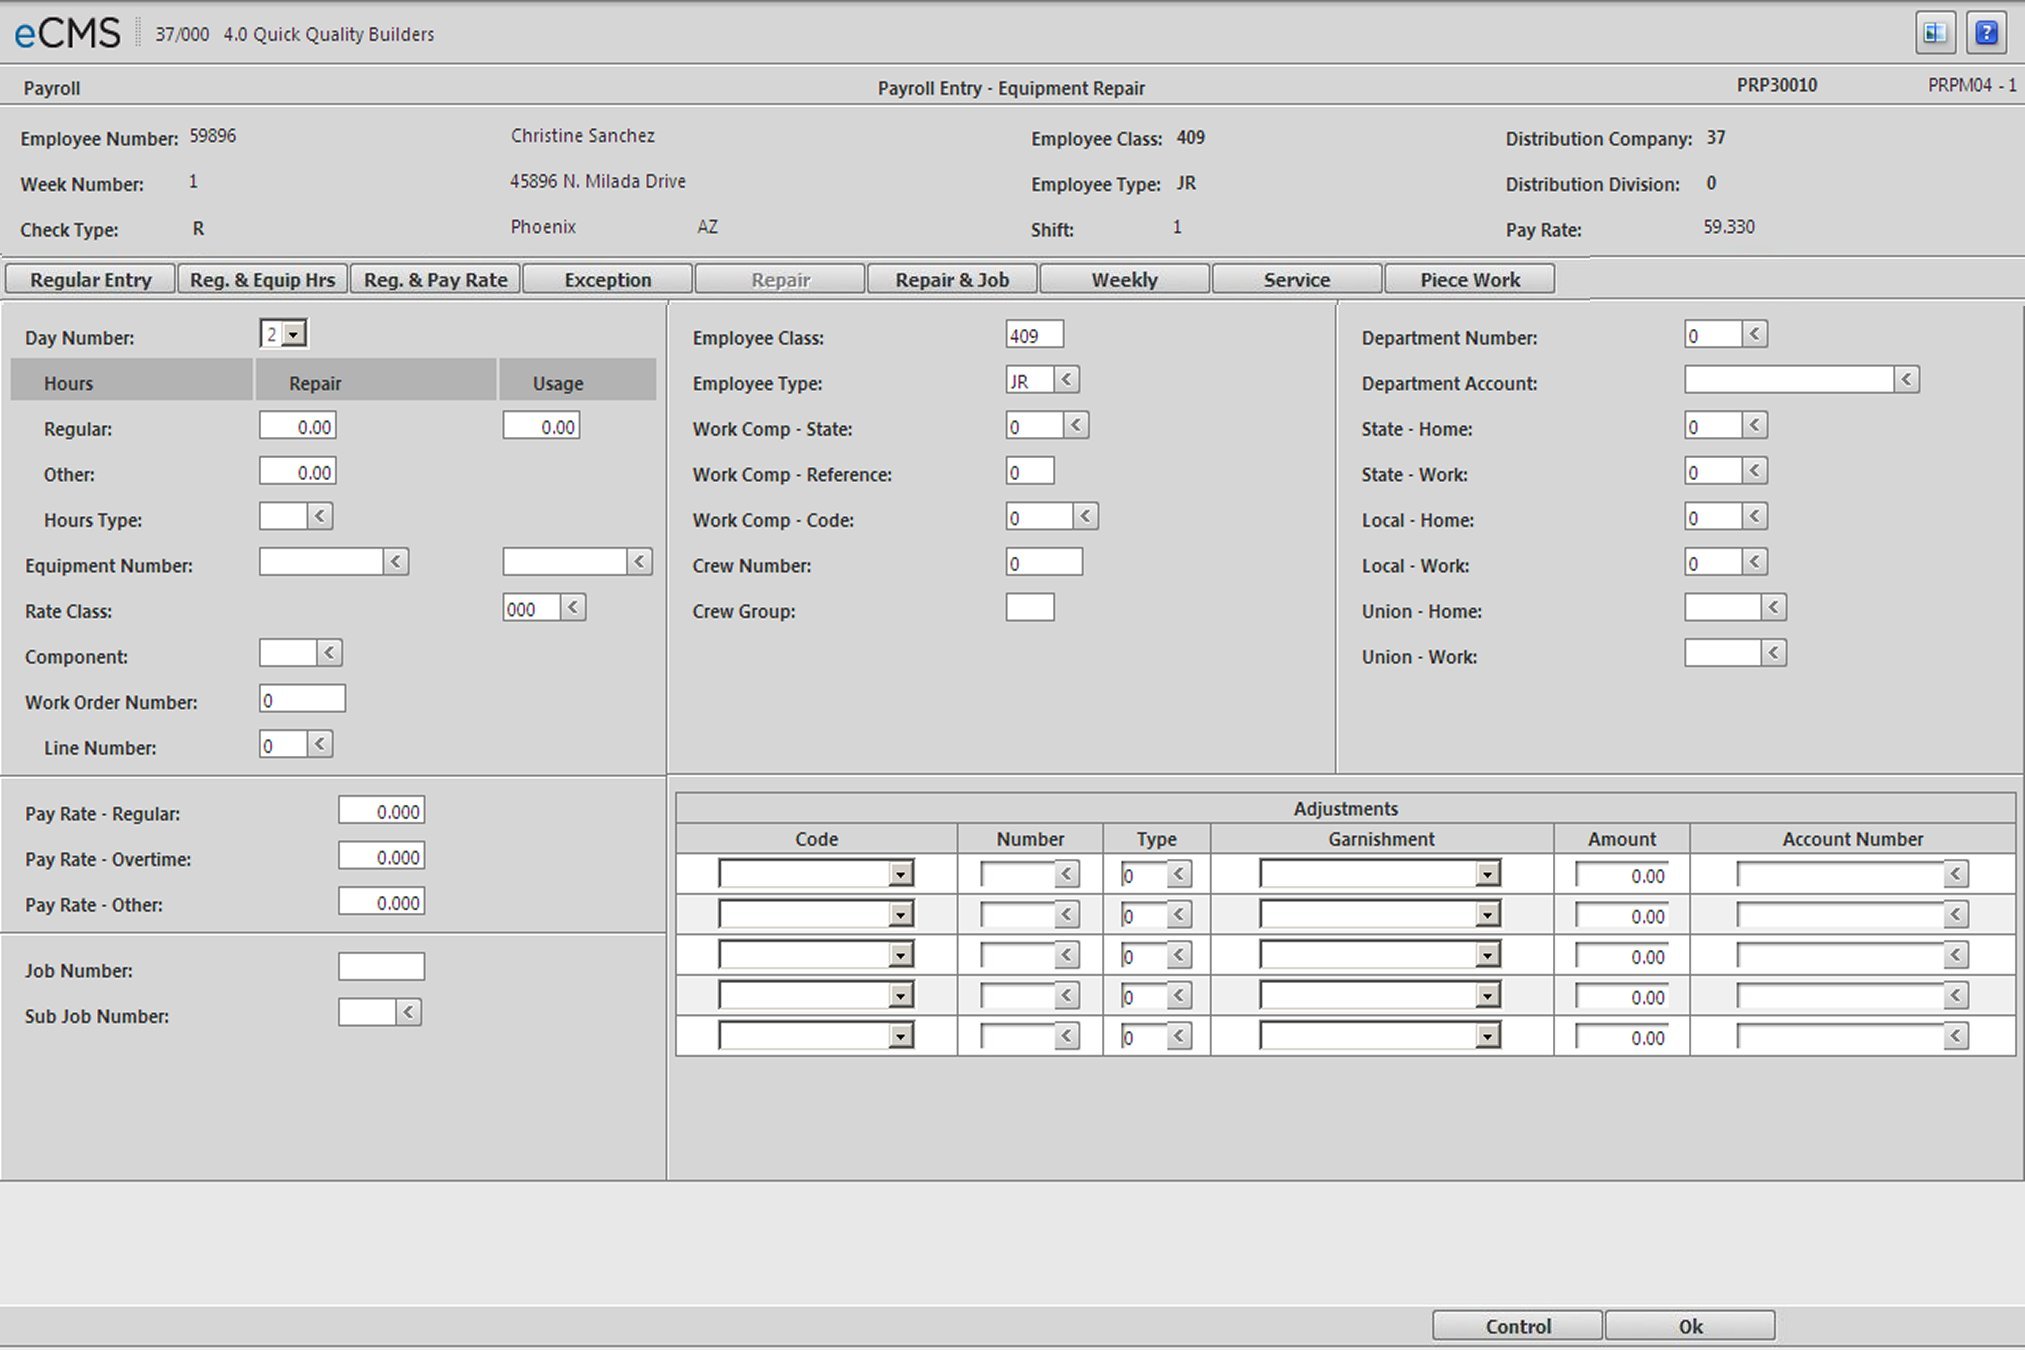Open Account Number lookup in last adjustment row
Screen dimensions: 2025x1350
pos(1957,1036)
